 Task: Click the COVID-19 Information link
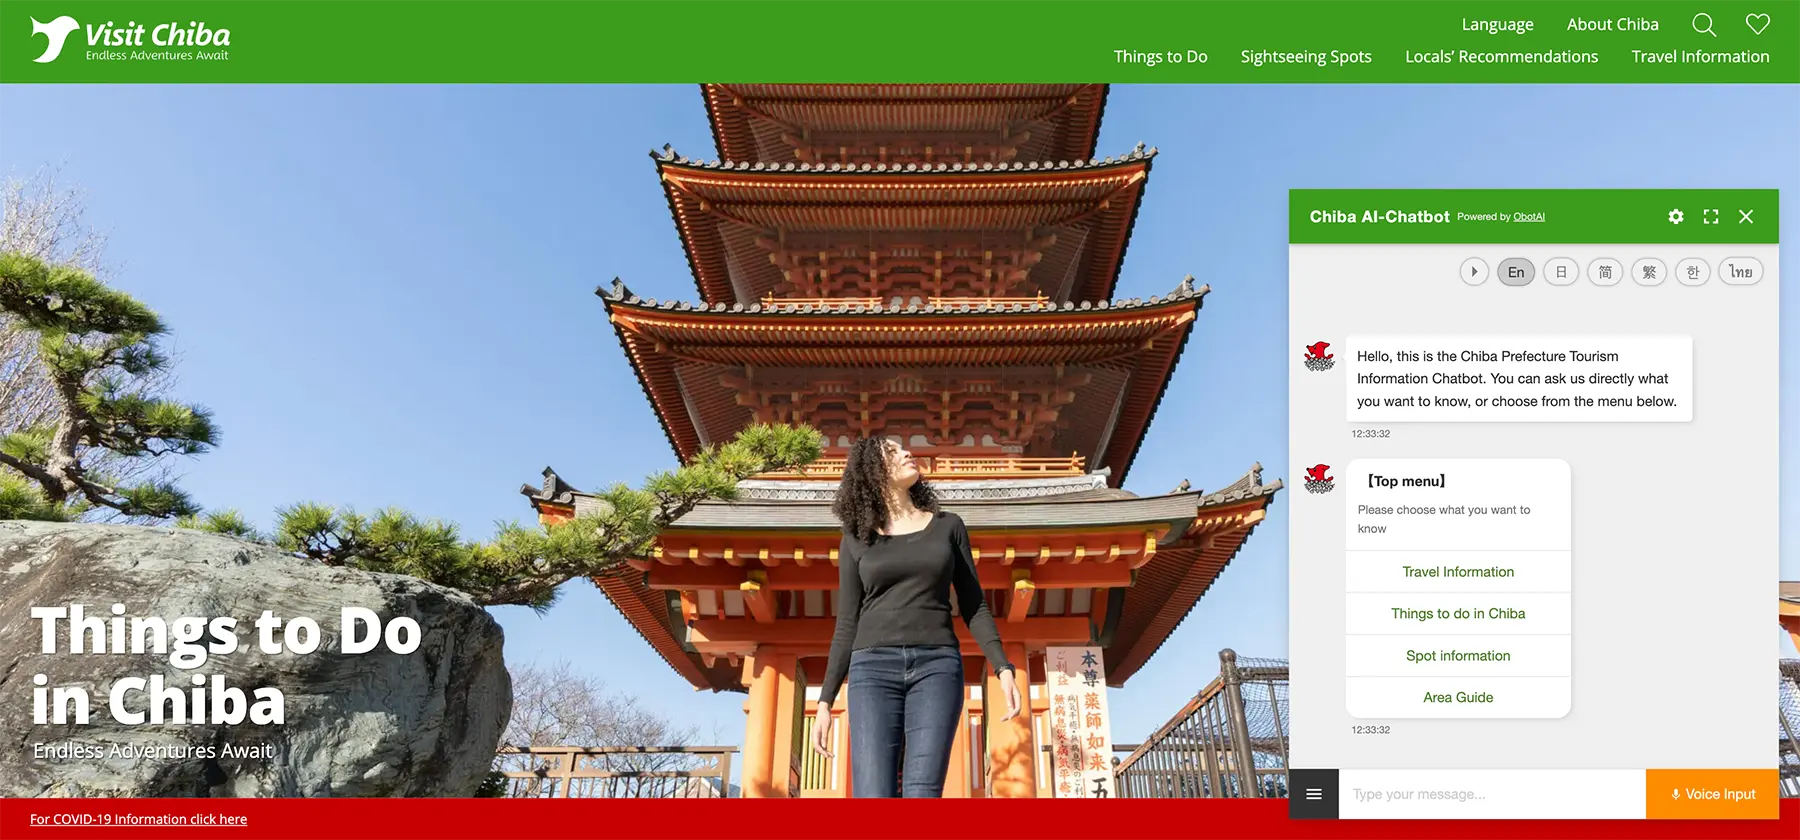(138, 819)
